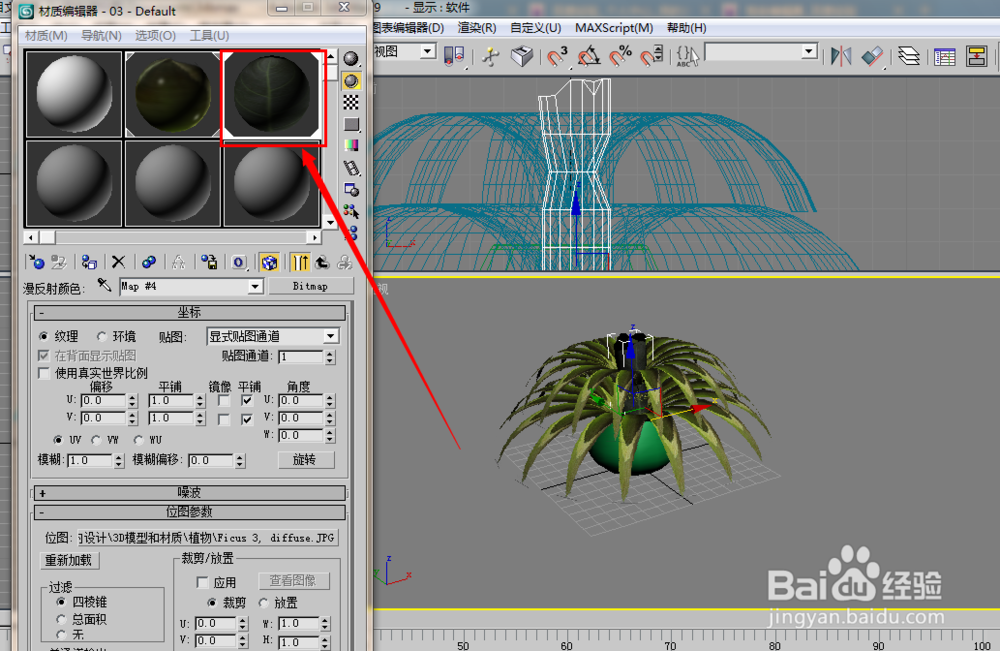Toggle the Angle Snap icon
The height and width of the screenshot is (651, 1000).
(588, 56)
